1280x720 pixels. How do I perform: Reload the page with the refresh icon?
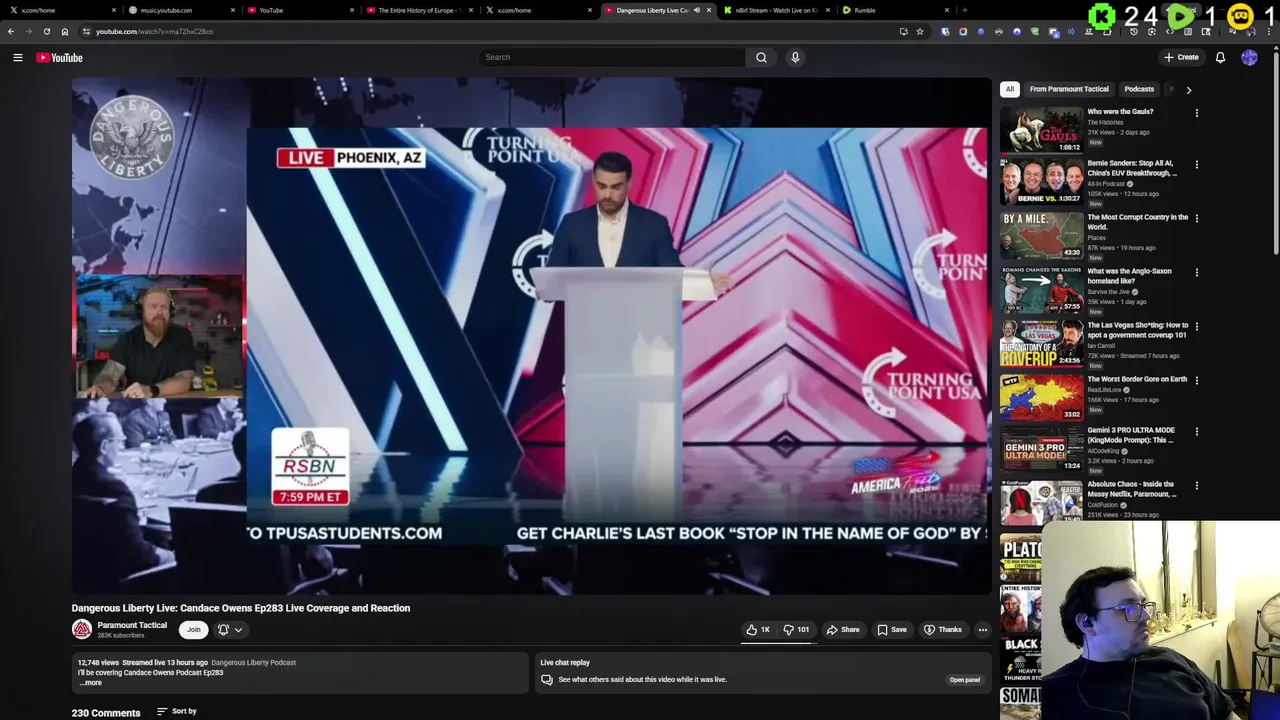point(46,31)
